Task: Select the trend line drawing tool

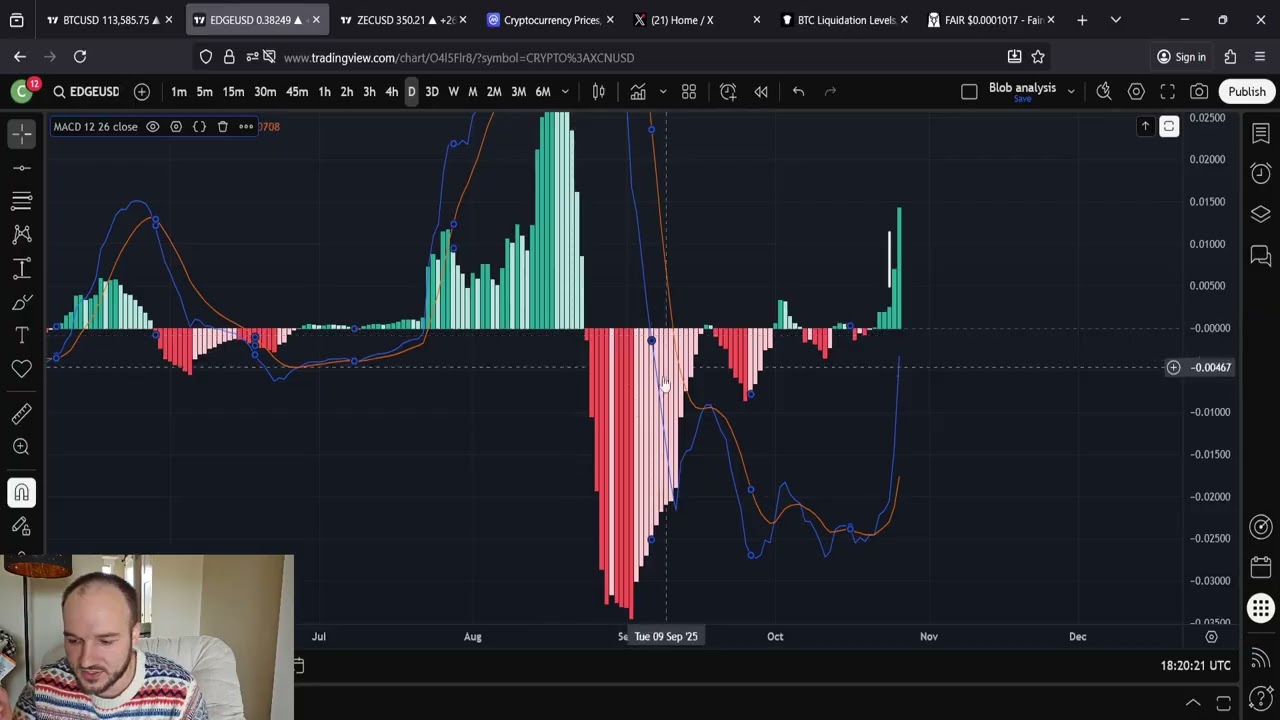Action: [x=22, y=167]
